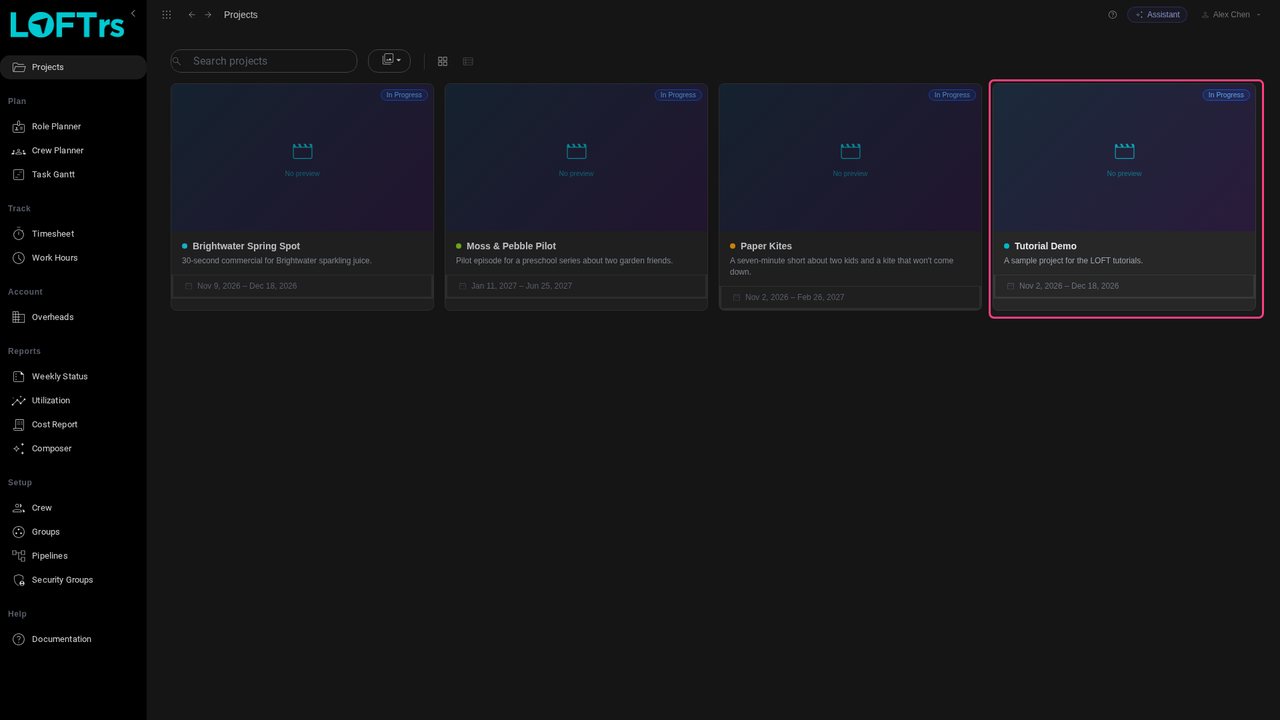Viewport: 1280px width, 720px height.
Task: Click the teal status dot beside Tutorial Demo
Action: 1007,246
